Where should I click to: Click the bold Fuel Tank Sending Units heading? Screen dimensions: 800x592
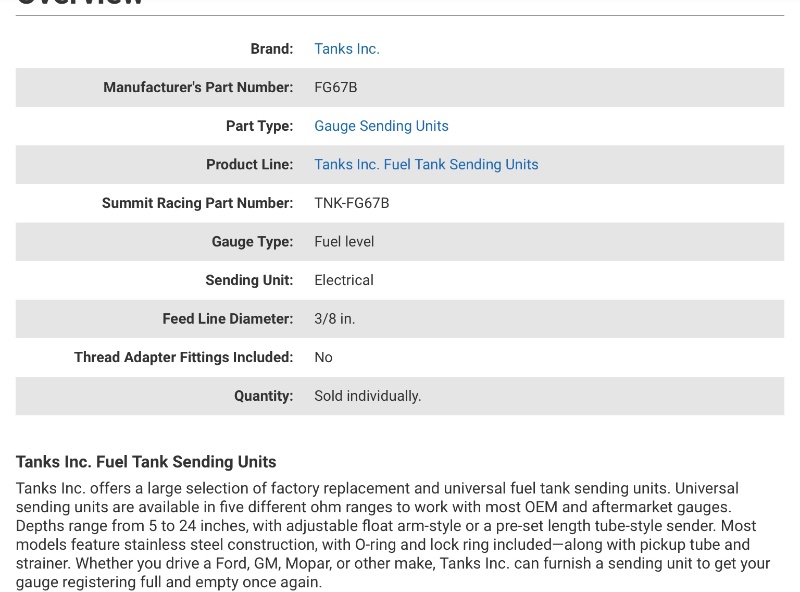146,462
